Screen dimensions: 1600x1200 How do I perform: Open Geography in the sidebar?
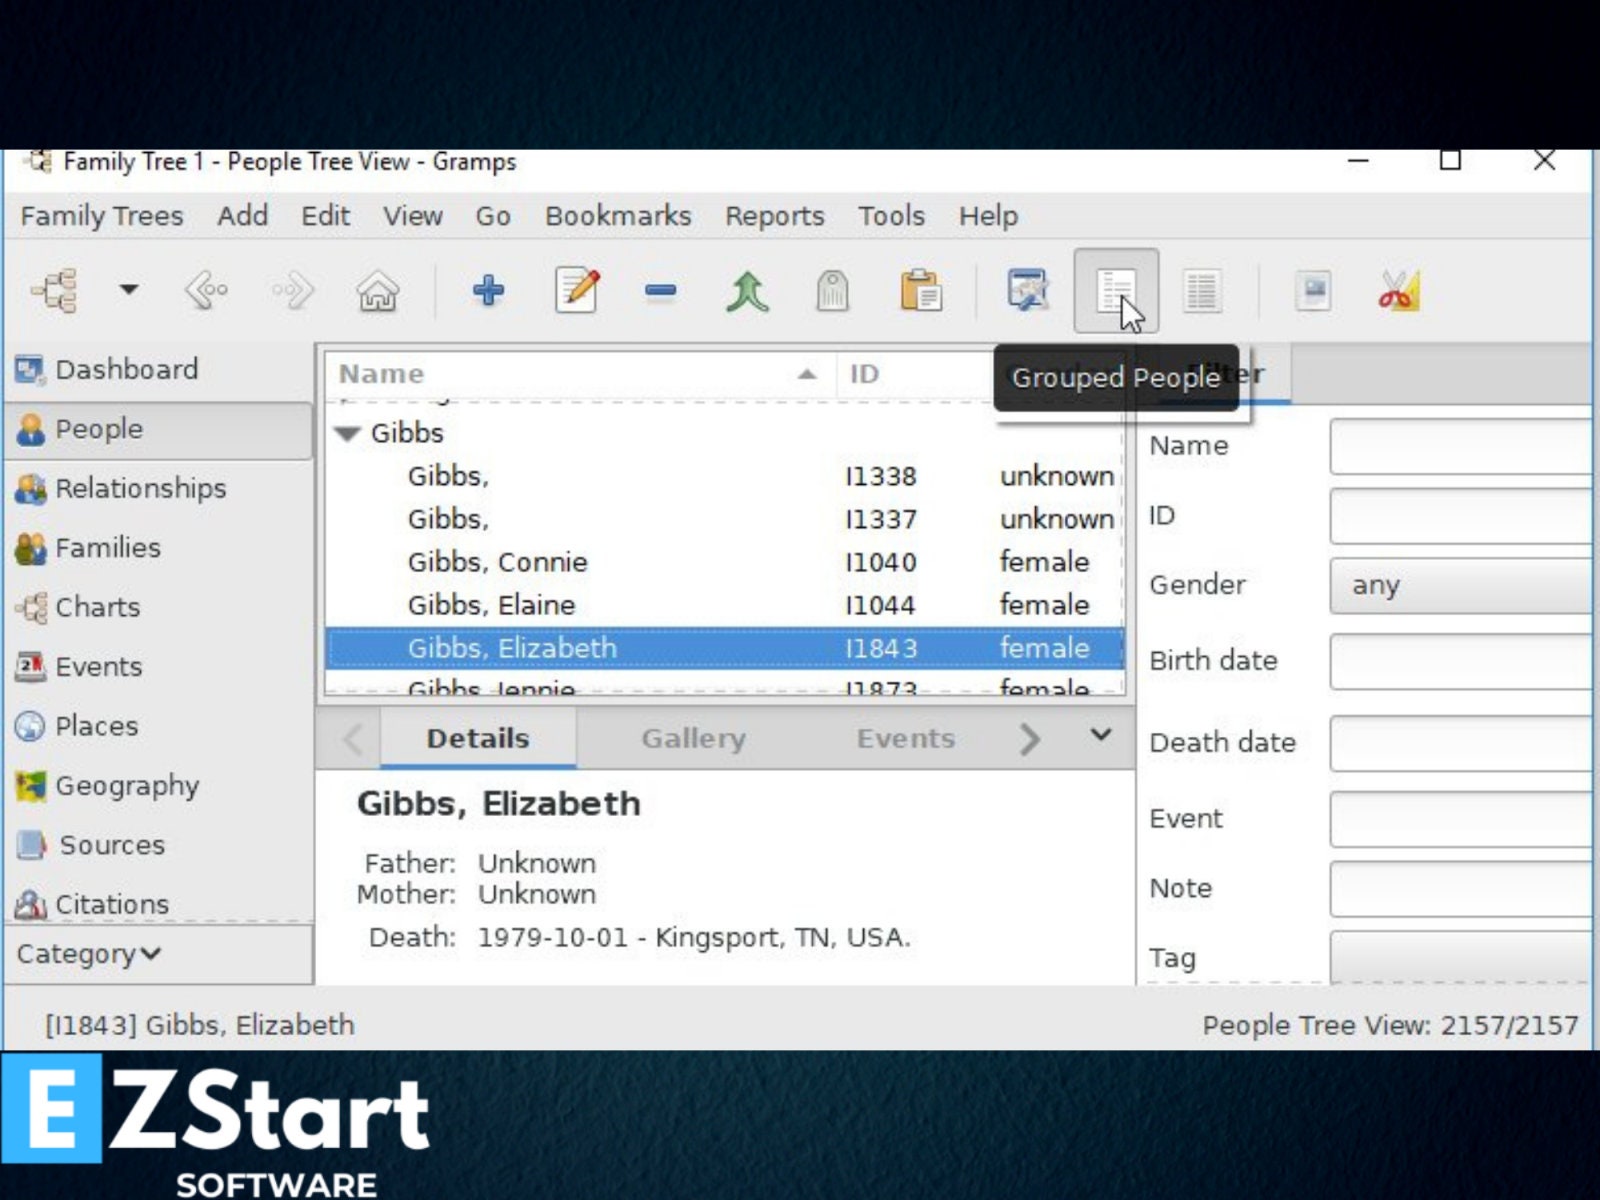point(158,786)
